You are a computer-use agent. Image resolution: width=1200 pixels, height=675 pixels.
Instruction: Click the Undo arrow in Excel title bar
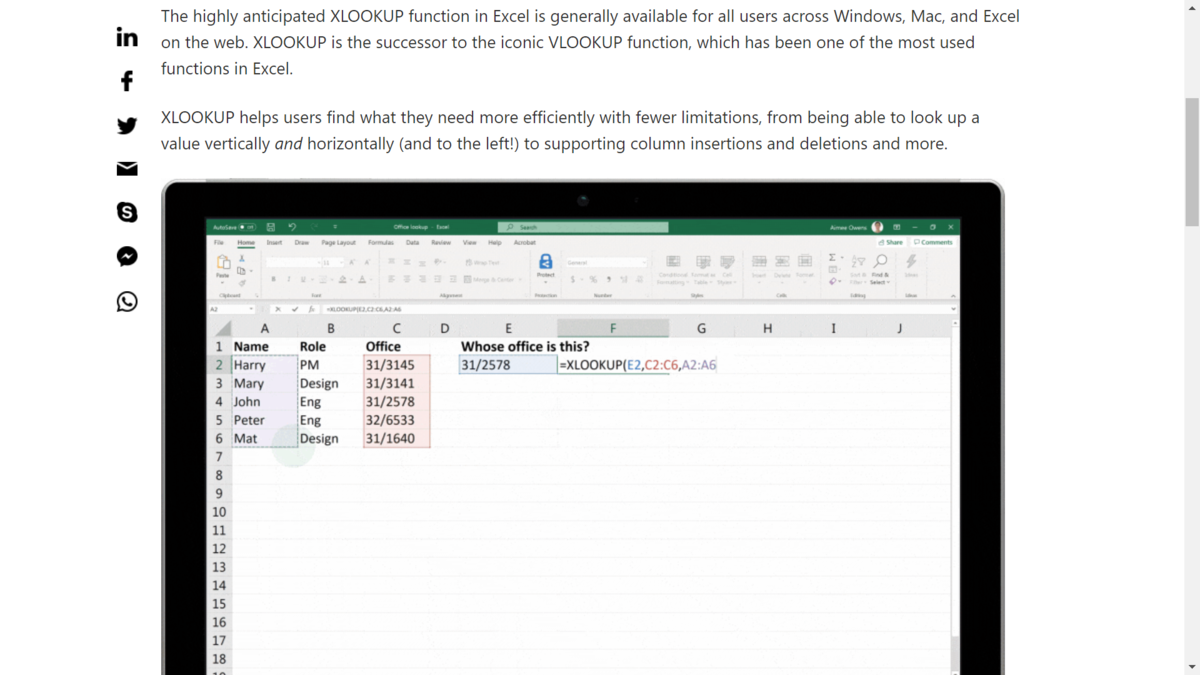[292, 227]
